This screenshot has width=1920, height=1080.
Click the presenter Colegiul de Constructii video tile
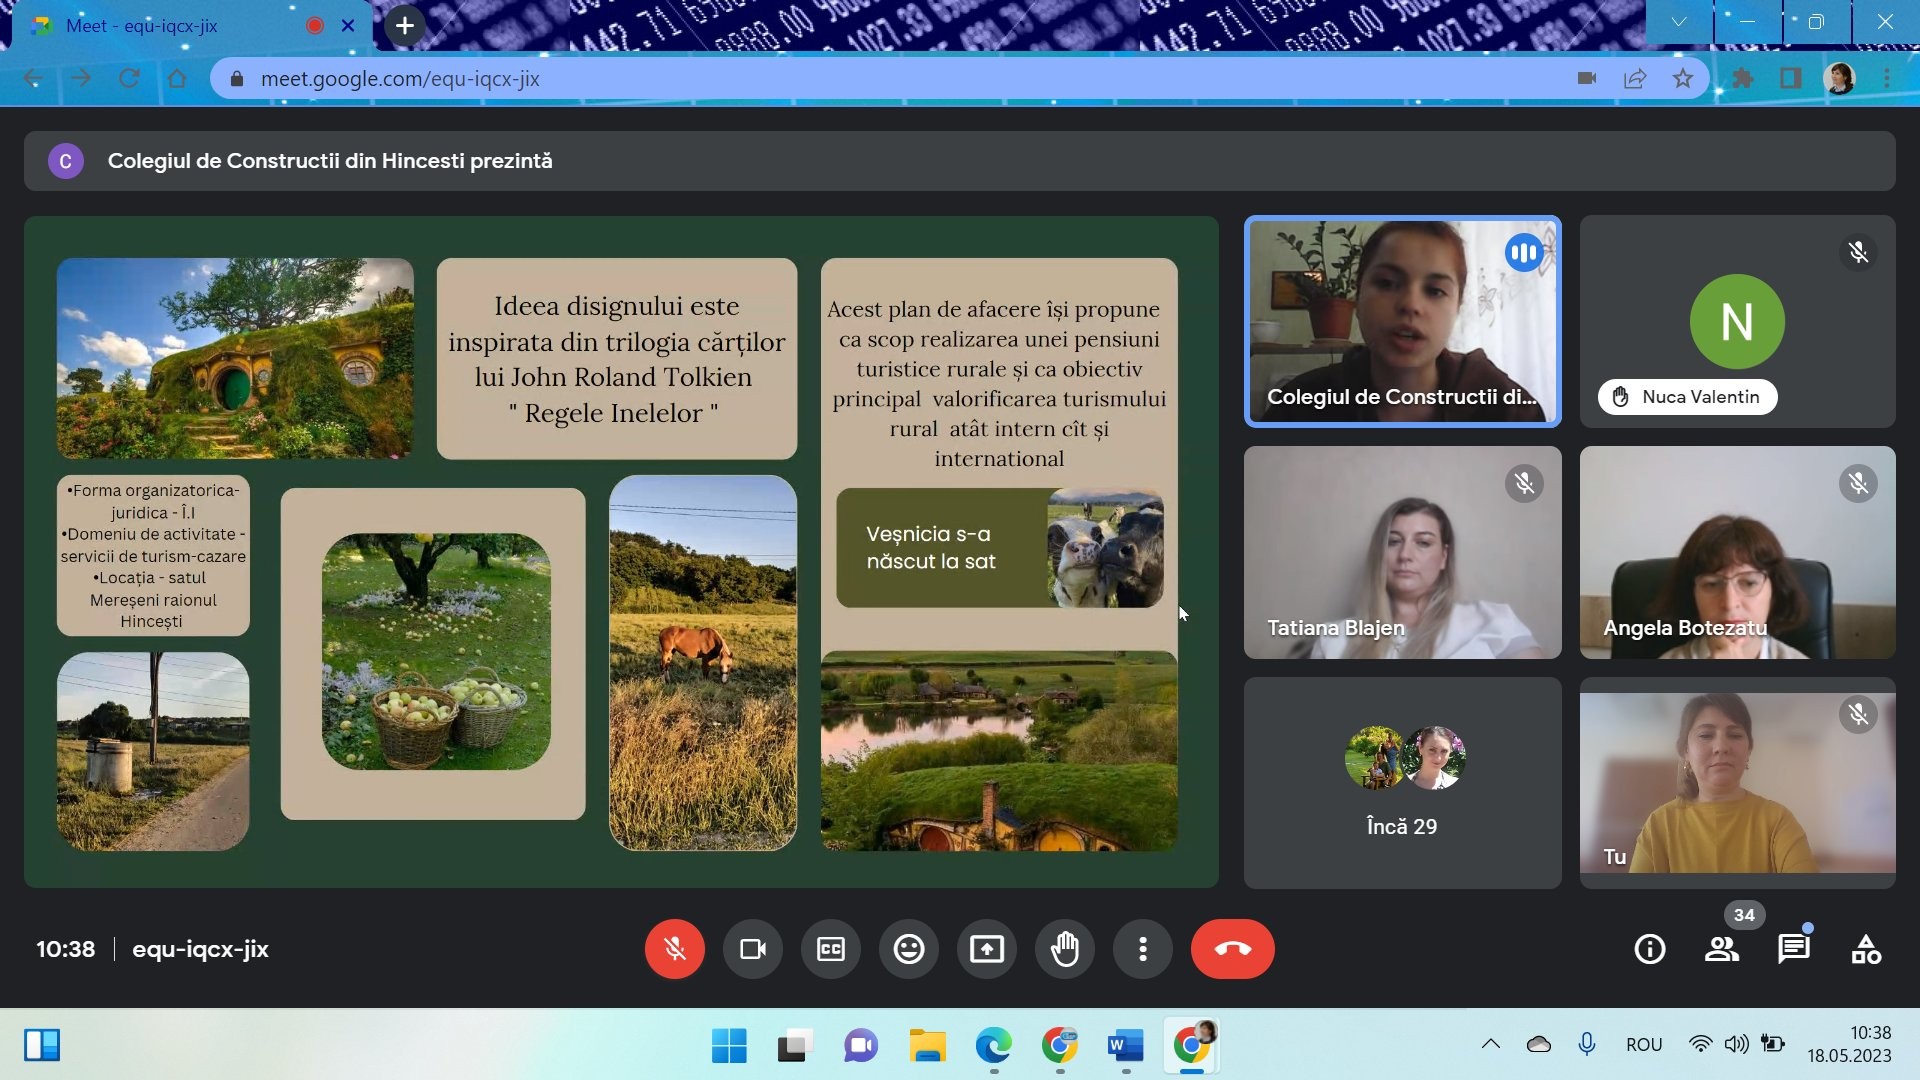point(1402,322)
